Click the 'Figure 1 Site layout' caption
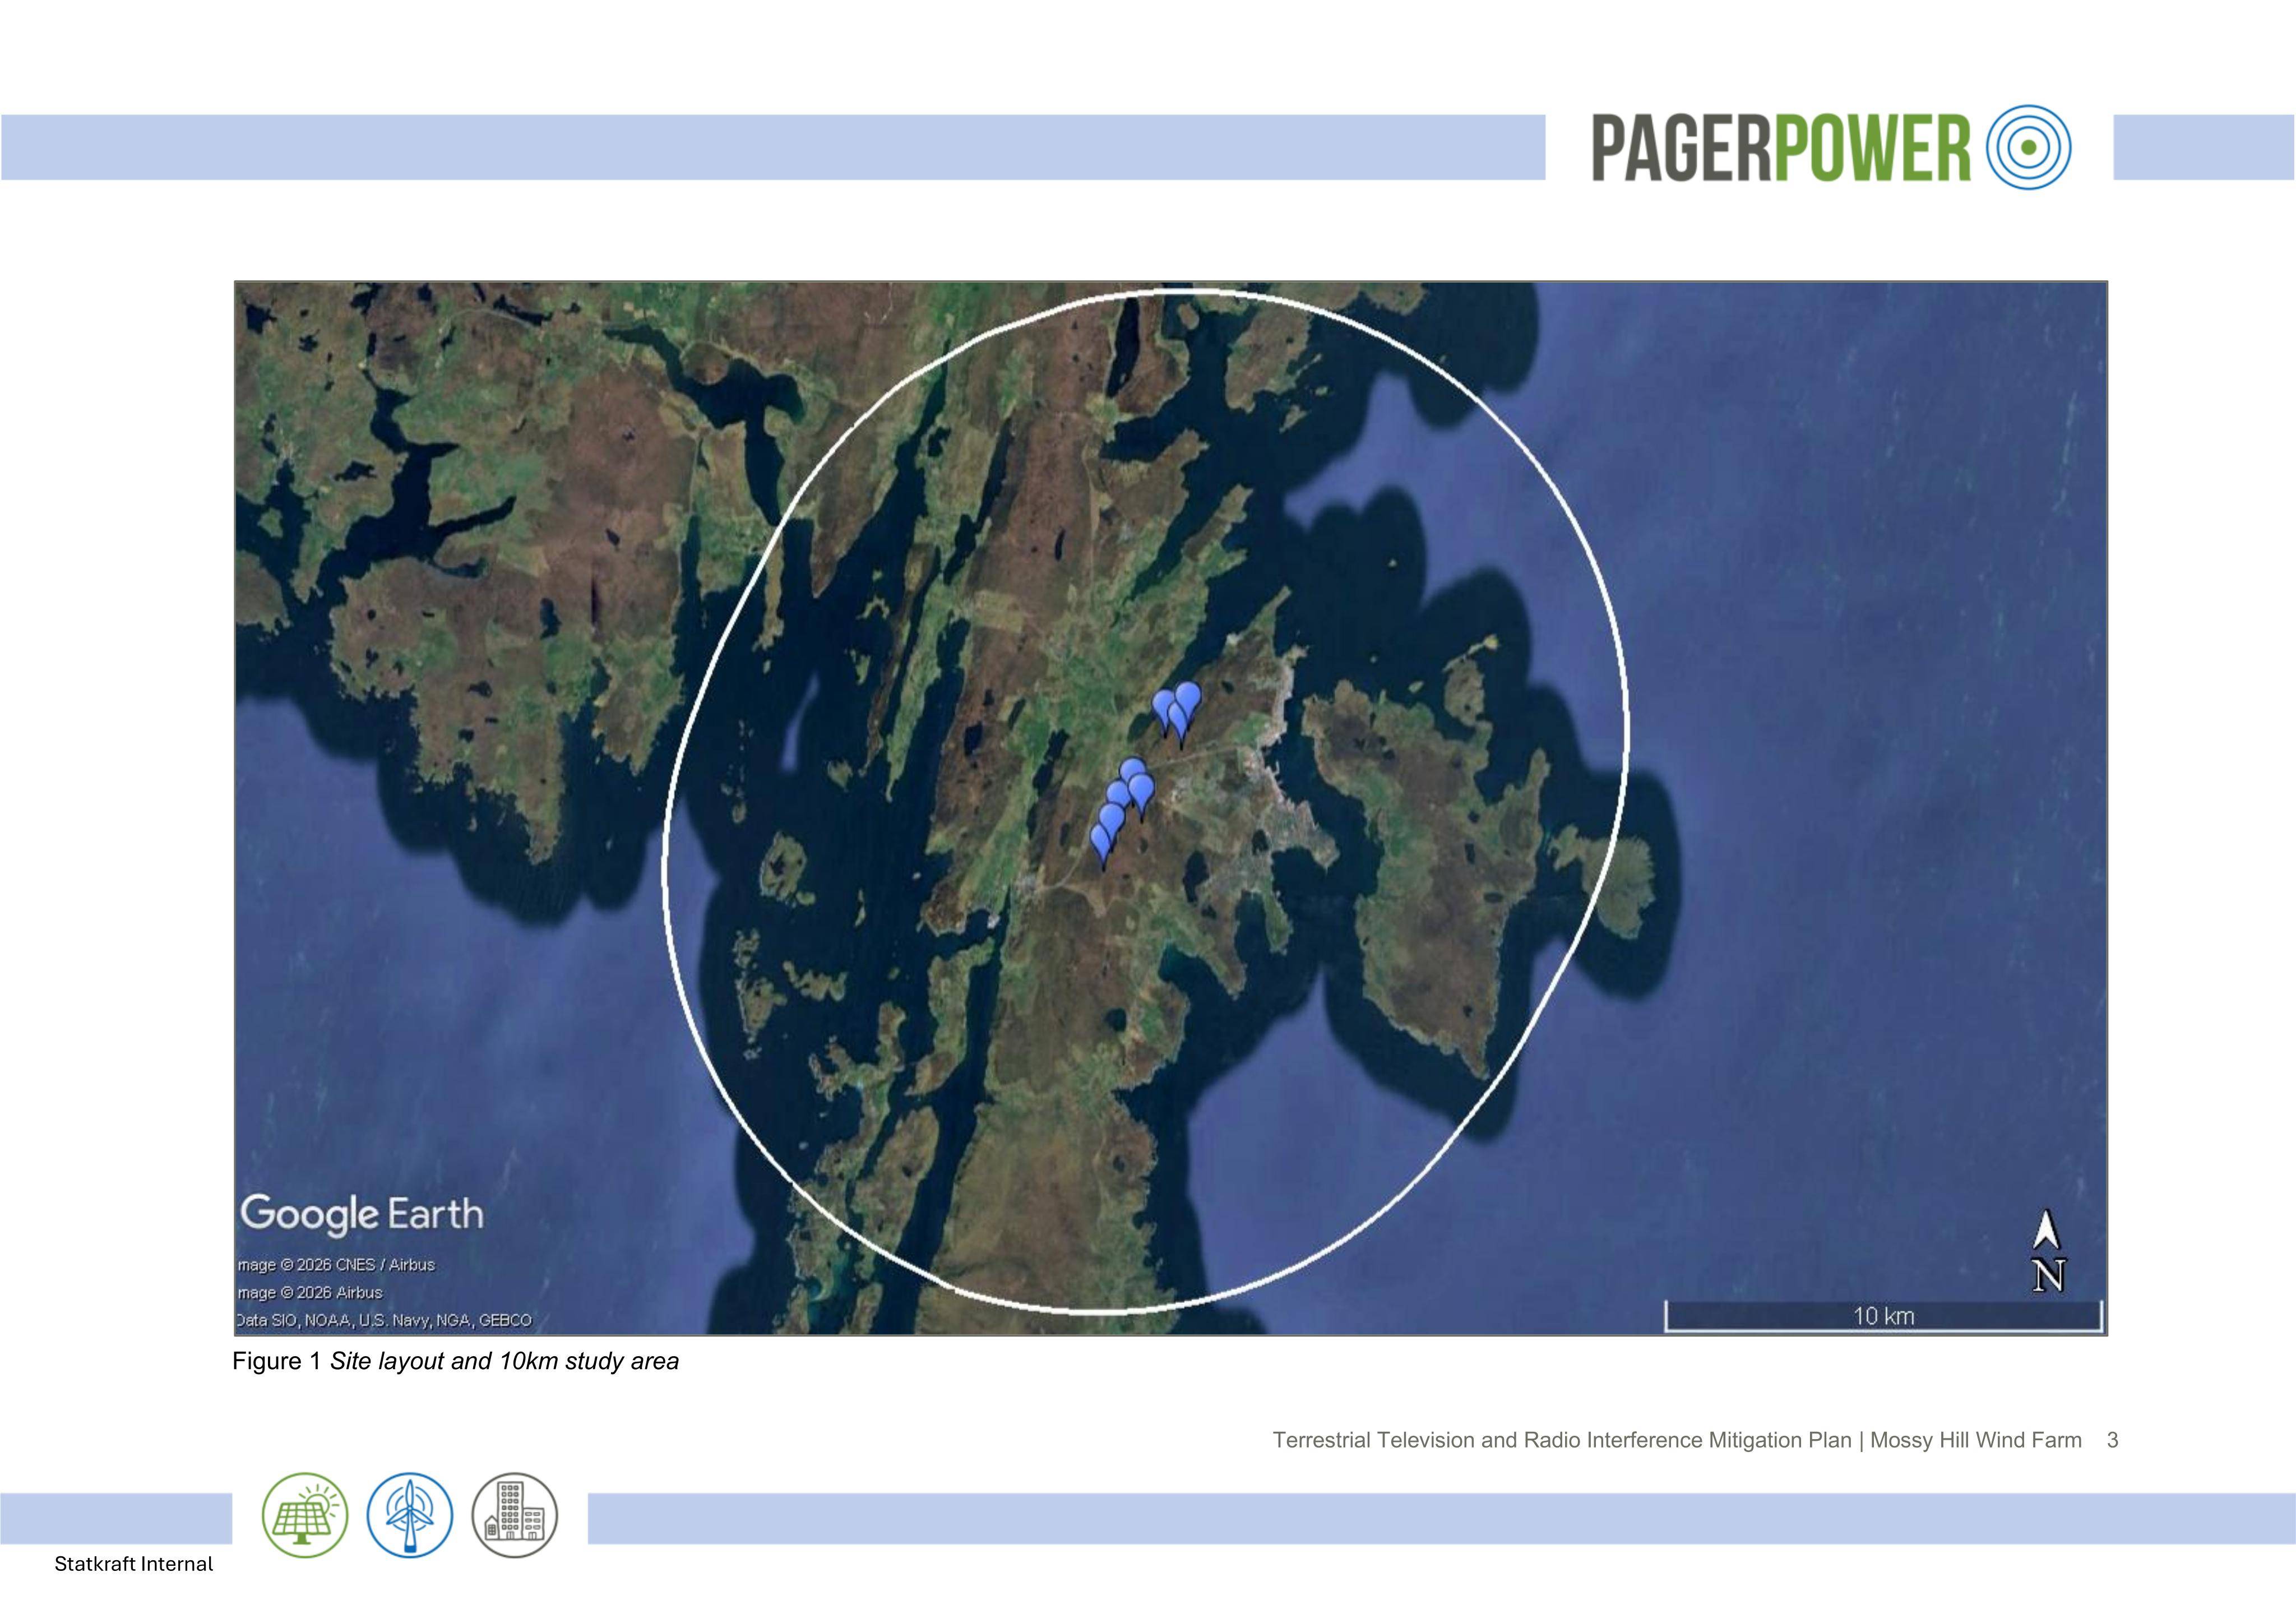 click(455, 1361)
